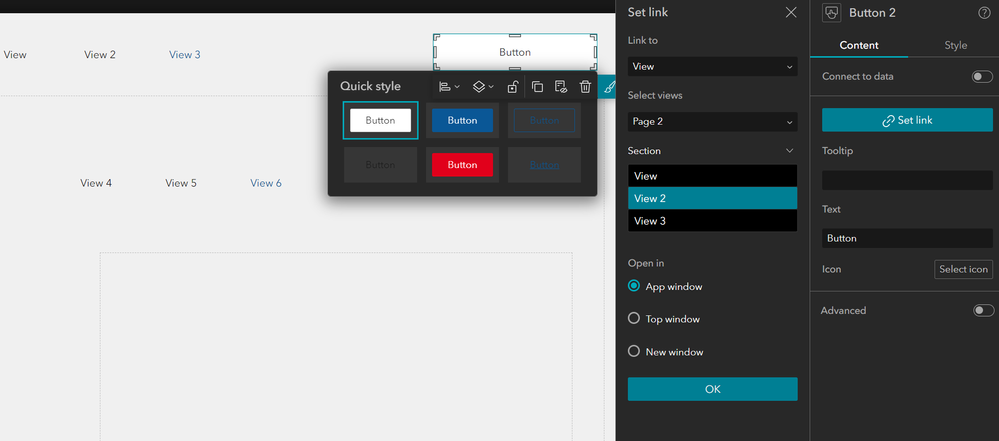This screenshot has width=999, height=441.
Task: Confirm with the OK button
Action: click(712, 389)
